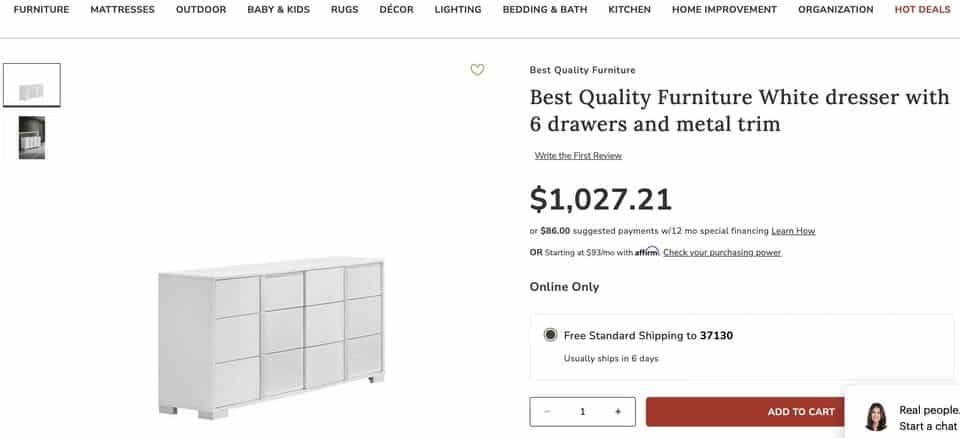The width and height of the screenshot is (960, 438).
Task: Add dresser to wishlist with heart icon
Action: click(x=477, y=70)
